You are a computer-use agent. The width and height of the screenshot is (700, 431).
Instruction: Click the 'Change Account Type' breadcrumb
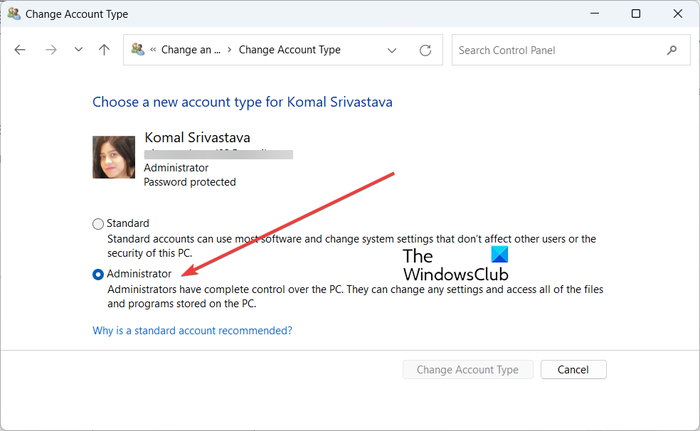coord(289,50)
